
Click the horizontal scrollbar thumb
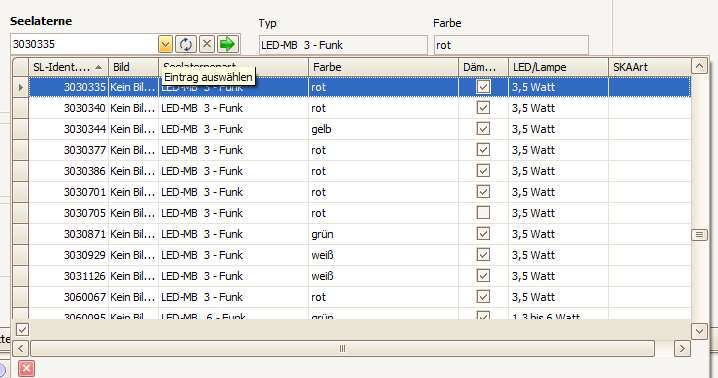click(342, 349)
